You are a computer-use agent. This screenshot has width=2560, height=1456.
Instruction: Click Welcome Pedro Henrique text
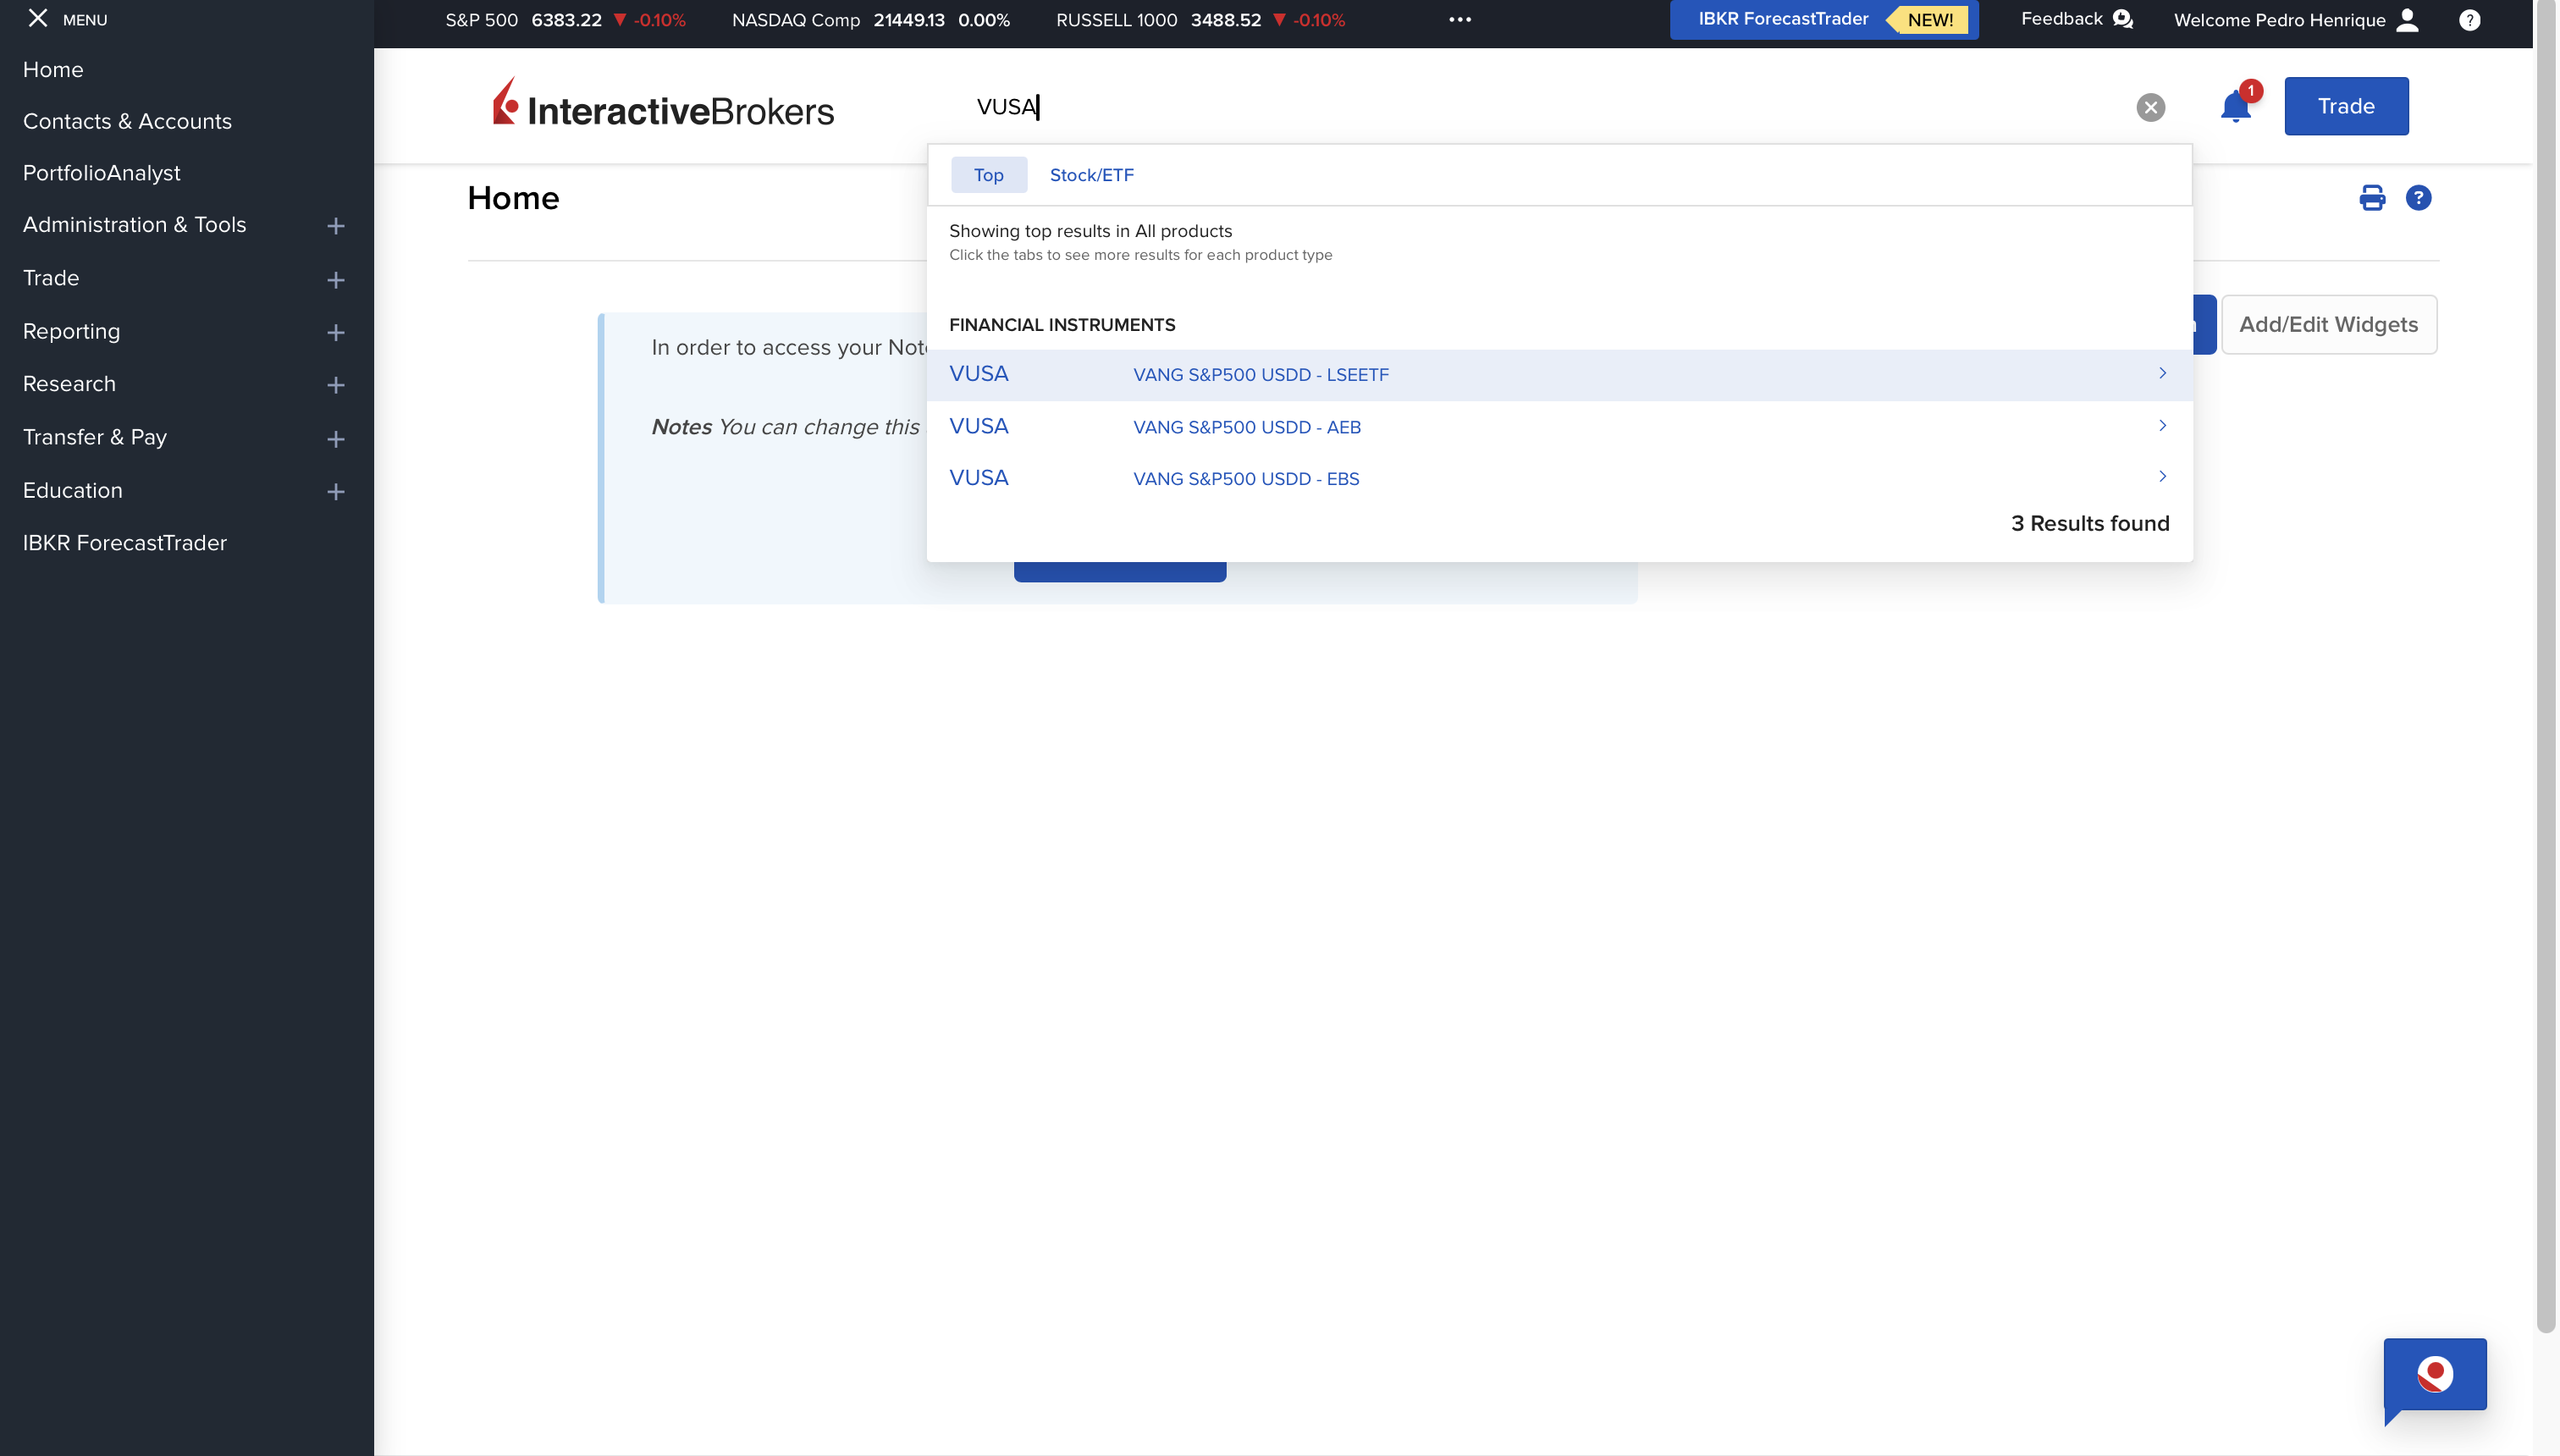point(2279,20)
